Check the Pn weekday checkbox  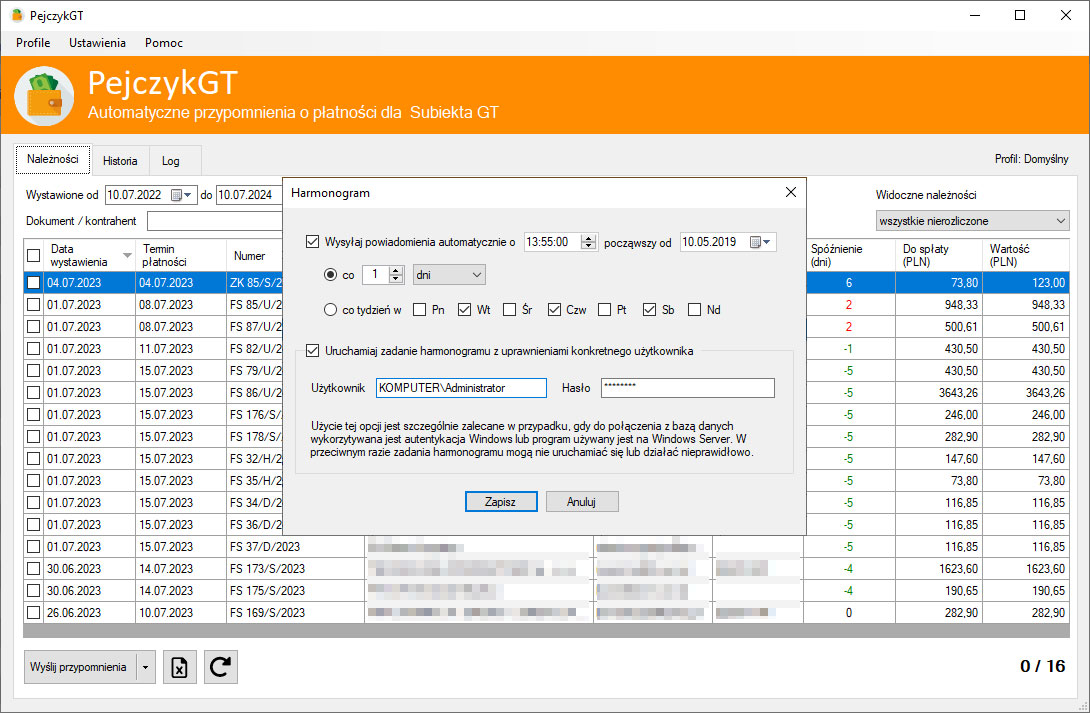(x=419, y=310)
